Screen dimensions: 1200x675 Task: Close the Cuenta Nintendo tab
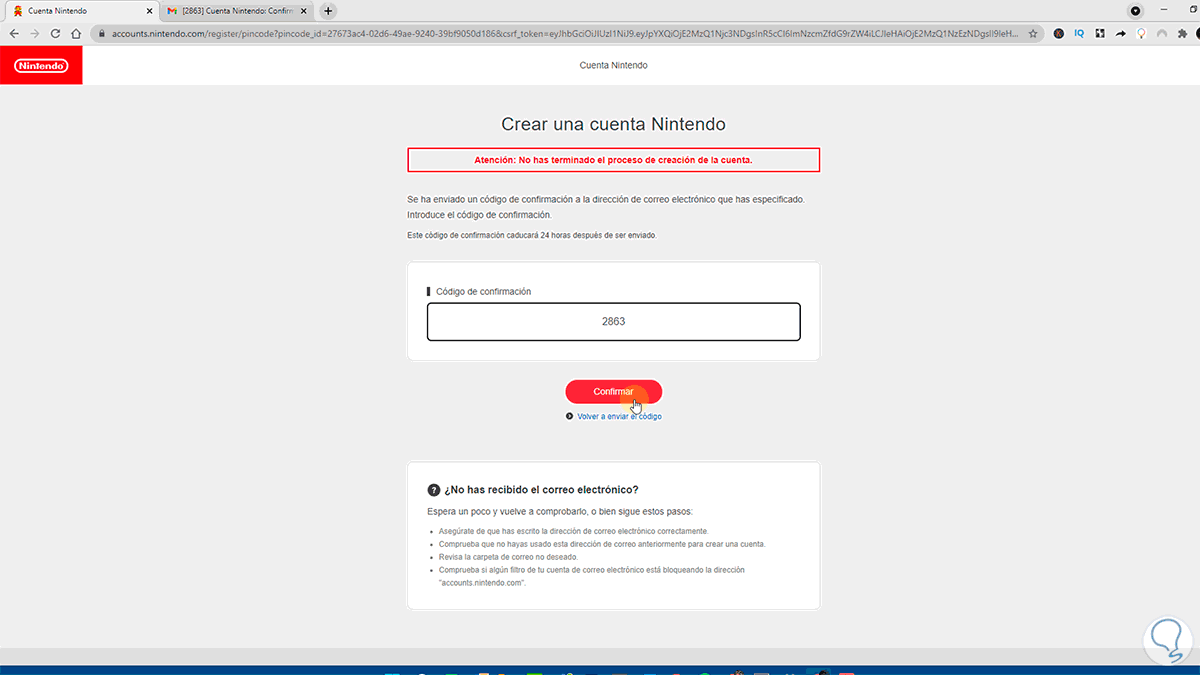point(150,11)
